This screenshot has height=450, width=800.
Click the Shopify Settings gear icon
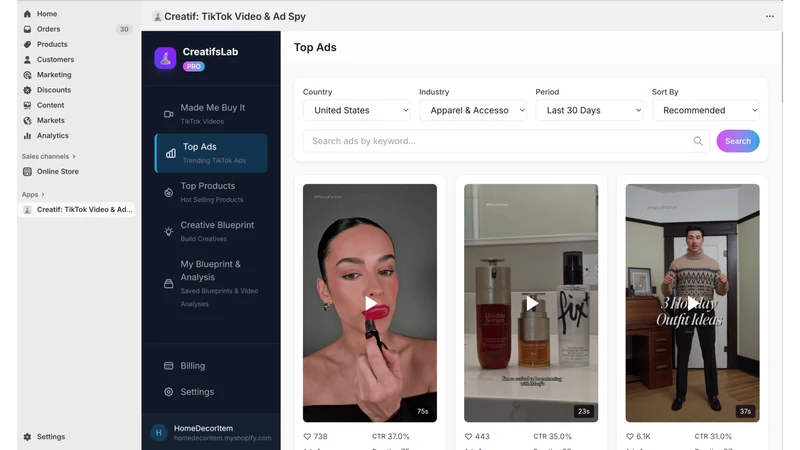[x=27, y=437]
